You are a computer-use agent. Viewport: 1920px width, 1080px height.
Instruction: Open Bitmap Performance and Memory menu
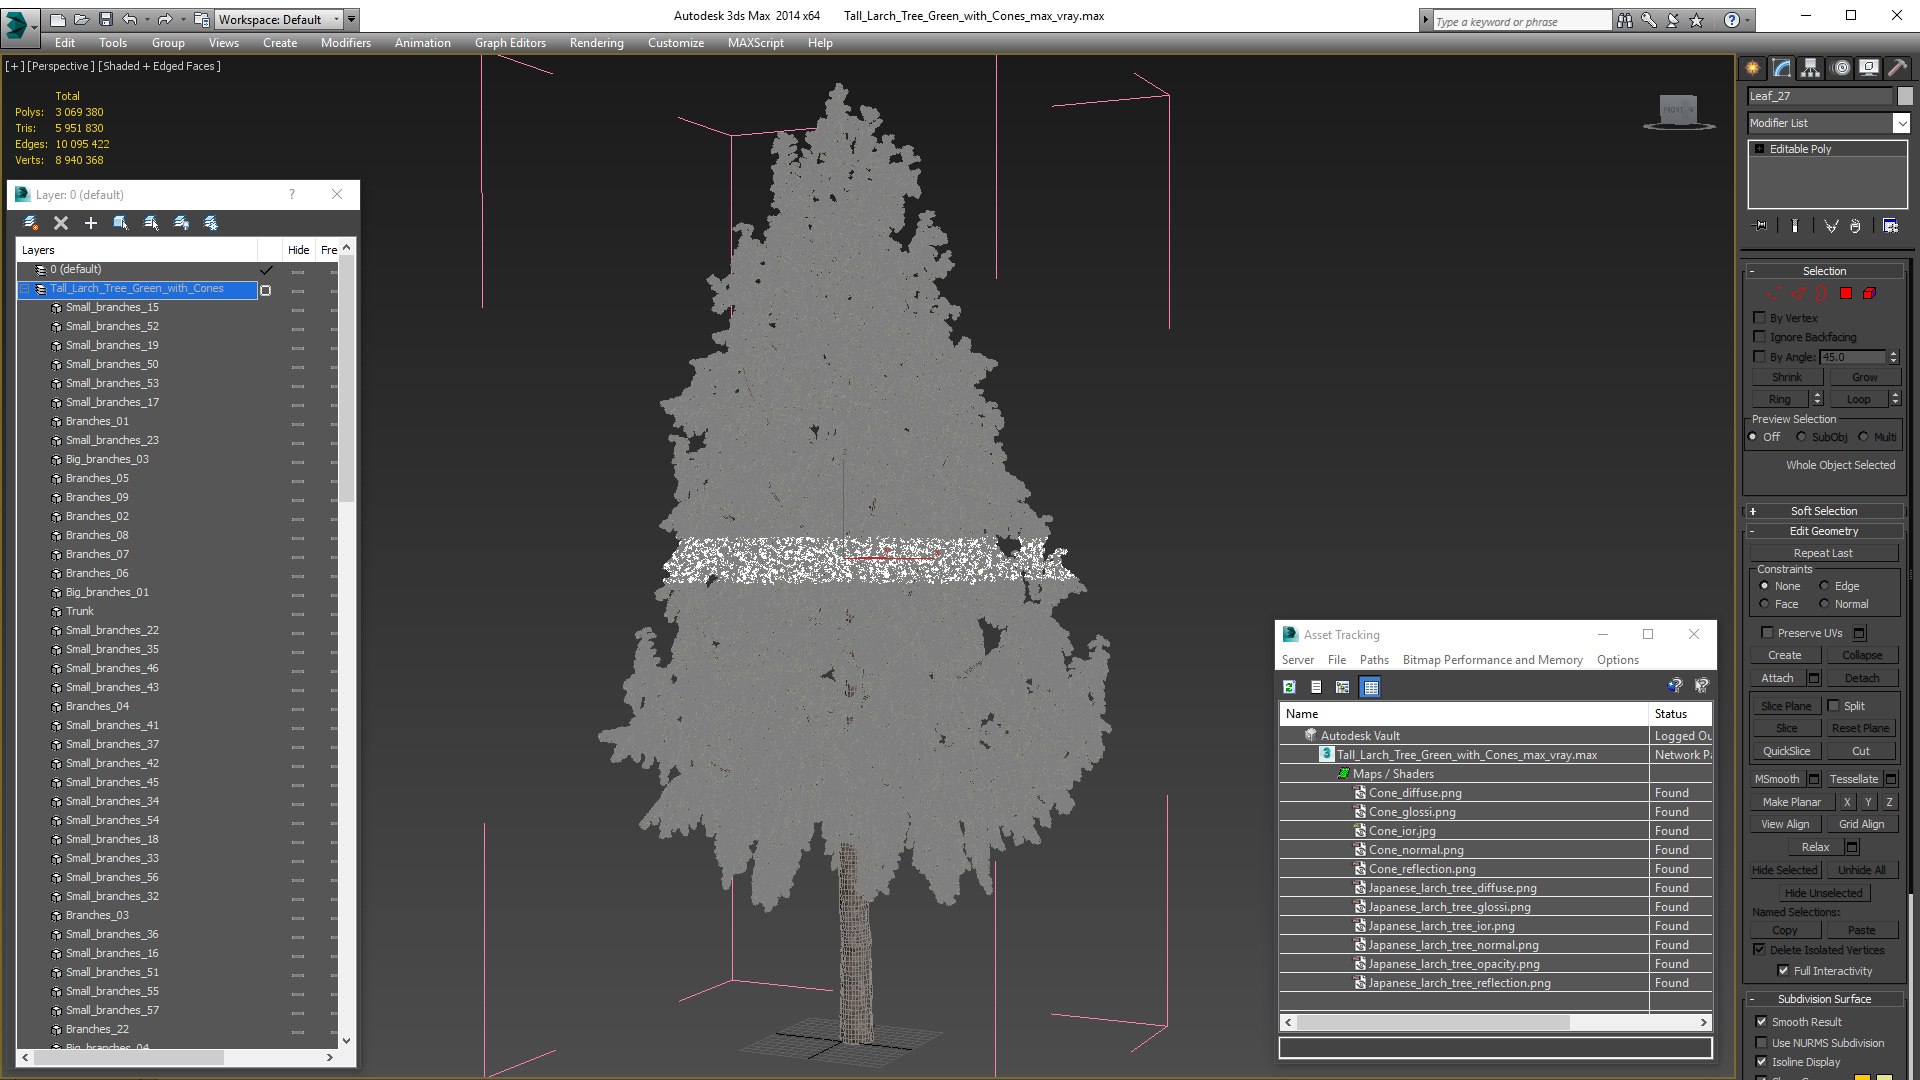point(1492,660)
